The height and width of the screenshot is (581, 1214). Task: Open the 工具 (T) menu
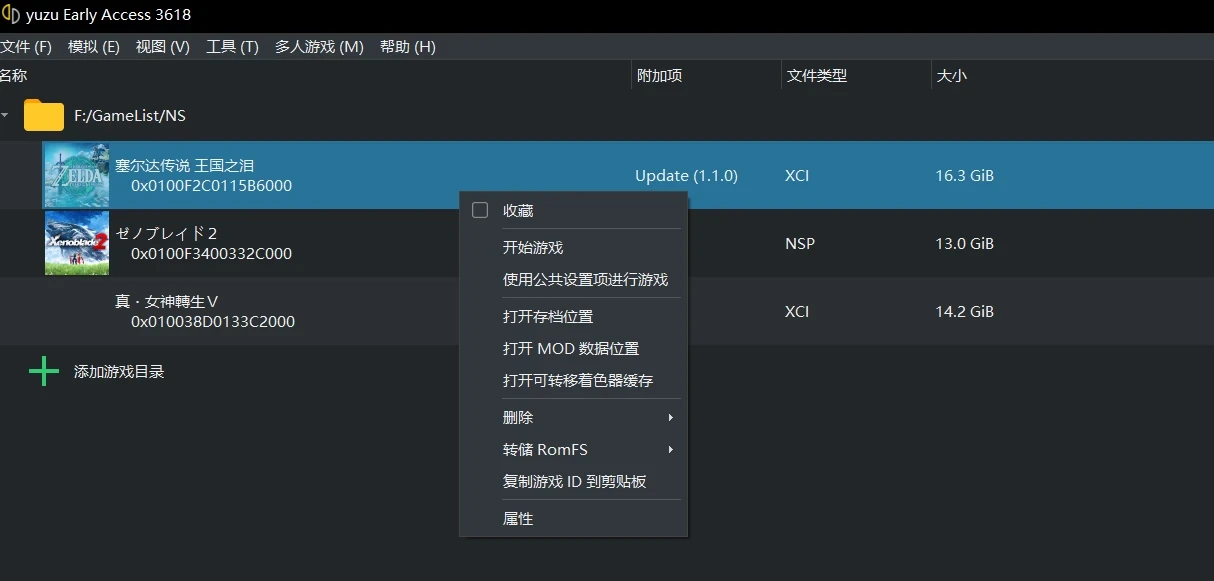[232, 47]
